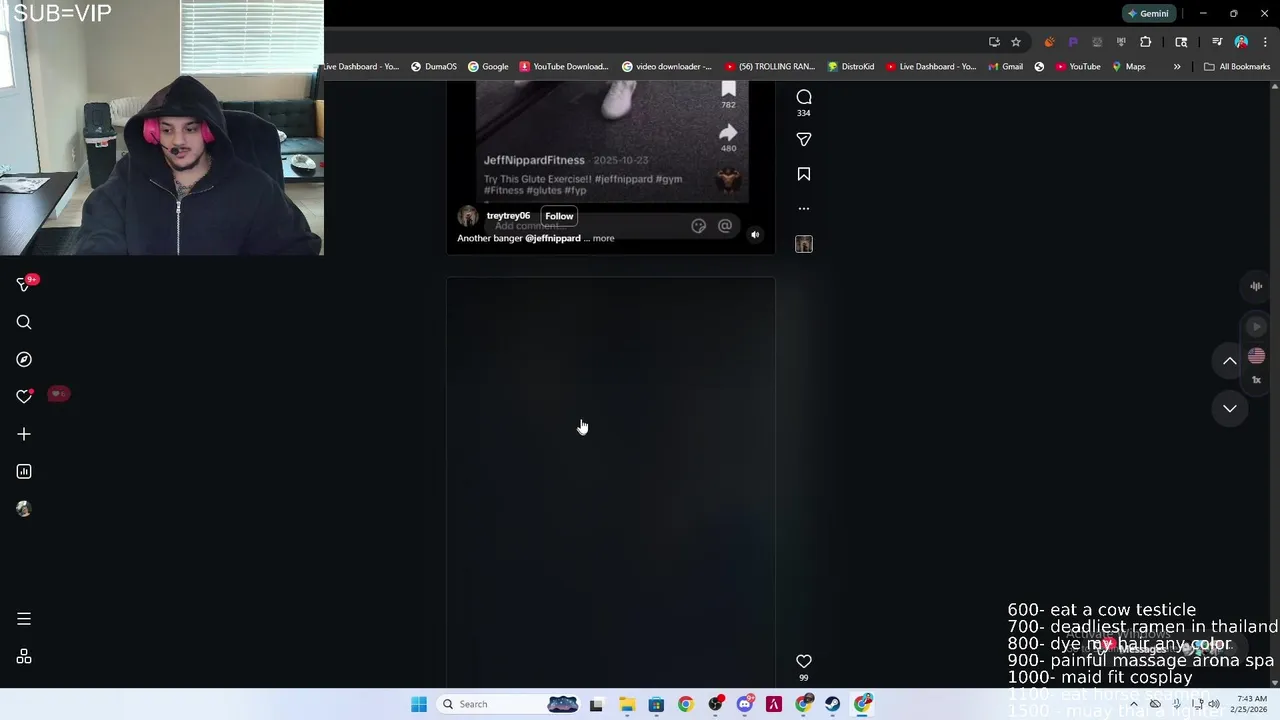Show hidden system tray icons chevron
The image size is (1280, 720).
[1133, 704]
